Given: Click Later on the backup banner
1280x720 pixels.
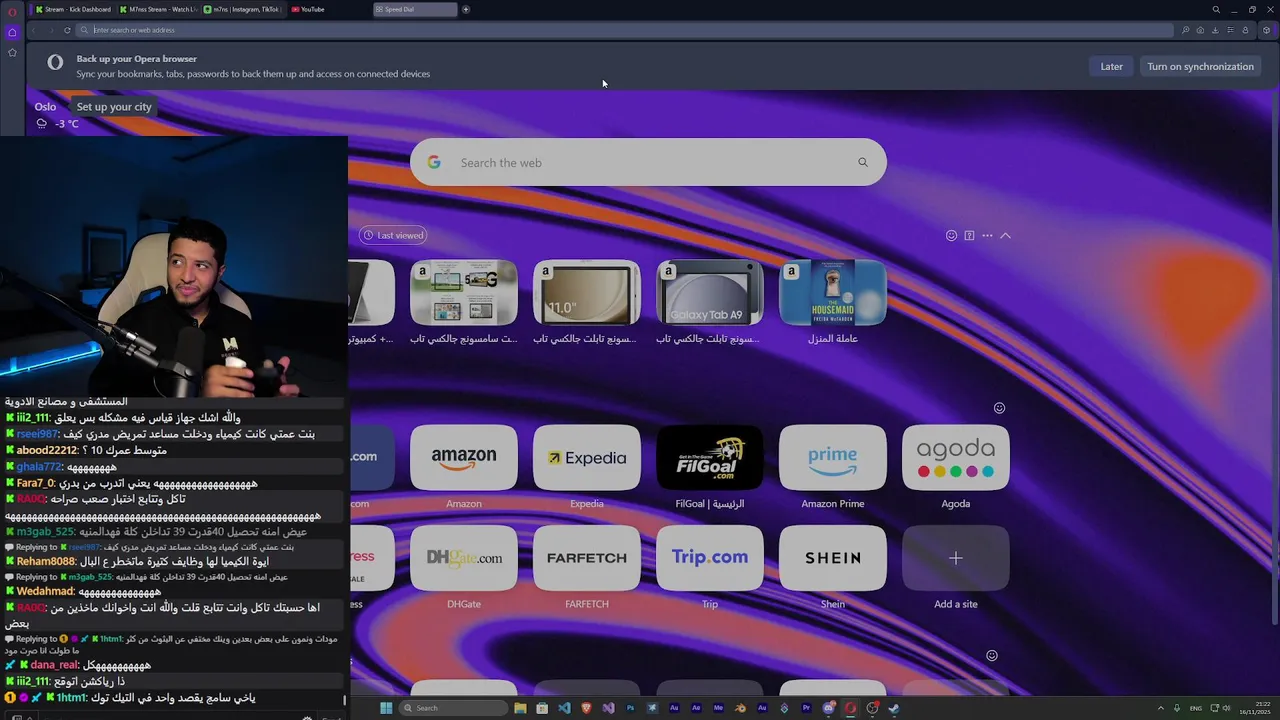Looking at the screenshot, I should [x=1112, y=66].
